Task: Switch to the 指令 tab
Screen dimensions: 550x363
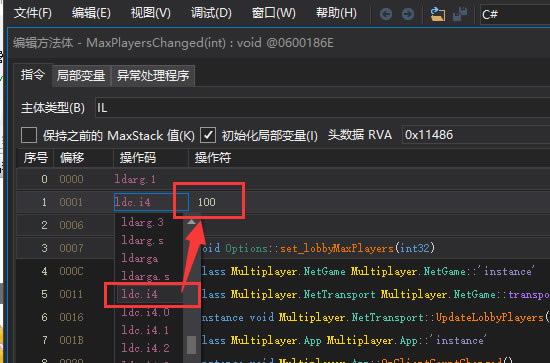Action: [33, 75]
